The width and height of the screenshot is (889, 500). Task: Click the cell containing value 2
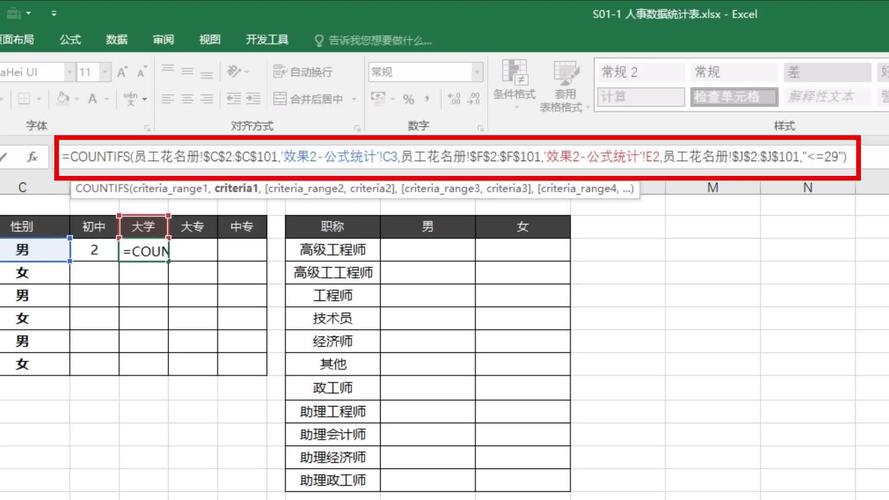click(x=94, y=250)
